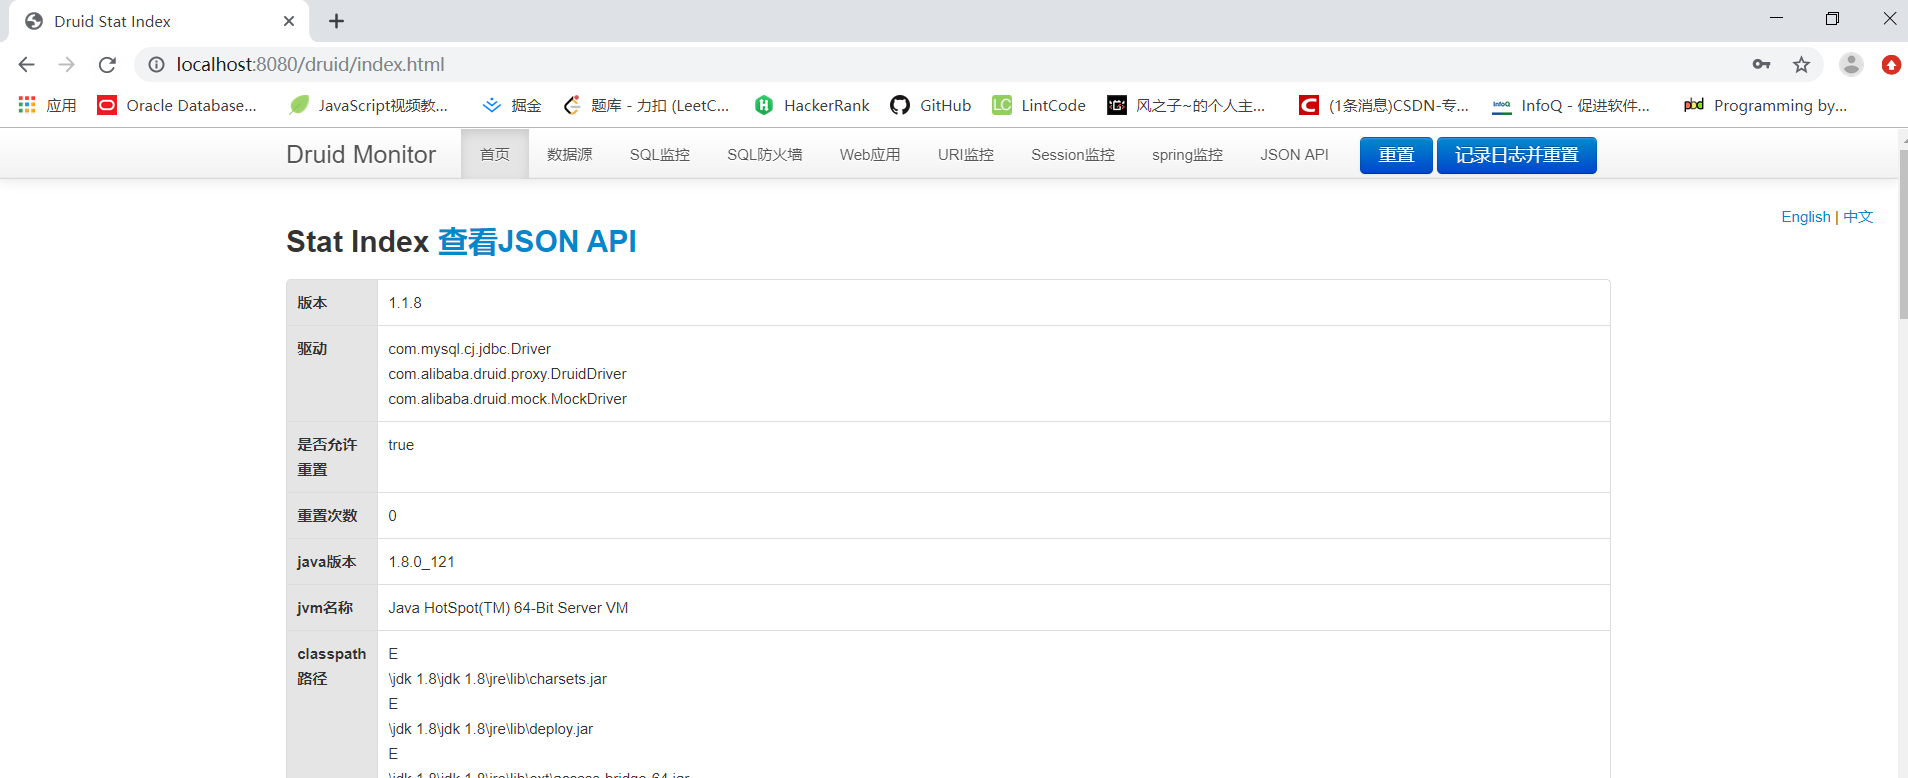
Task: Open the JavaScript video tutorial bookmark
Action: tap(368, 105)
